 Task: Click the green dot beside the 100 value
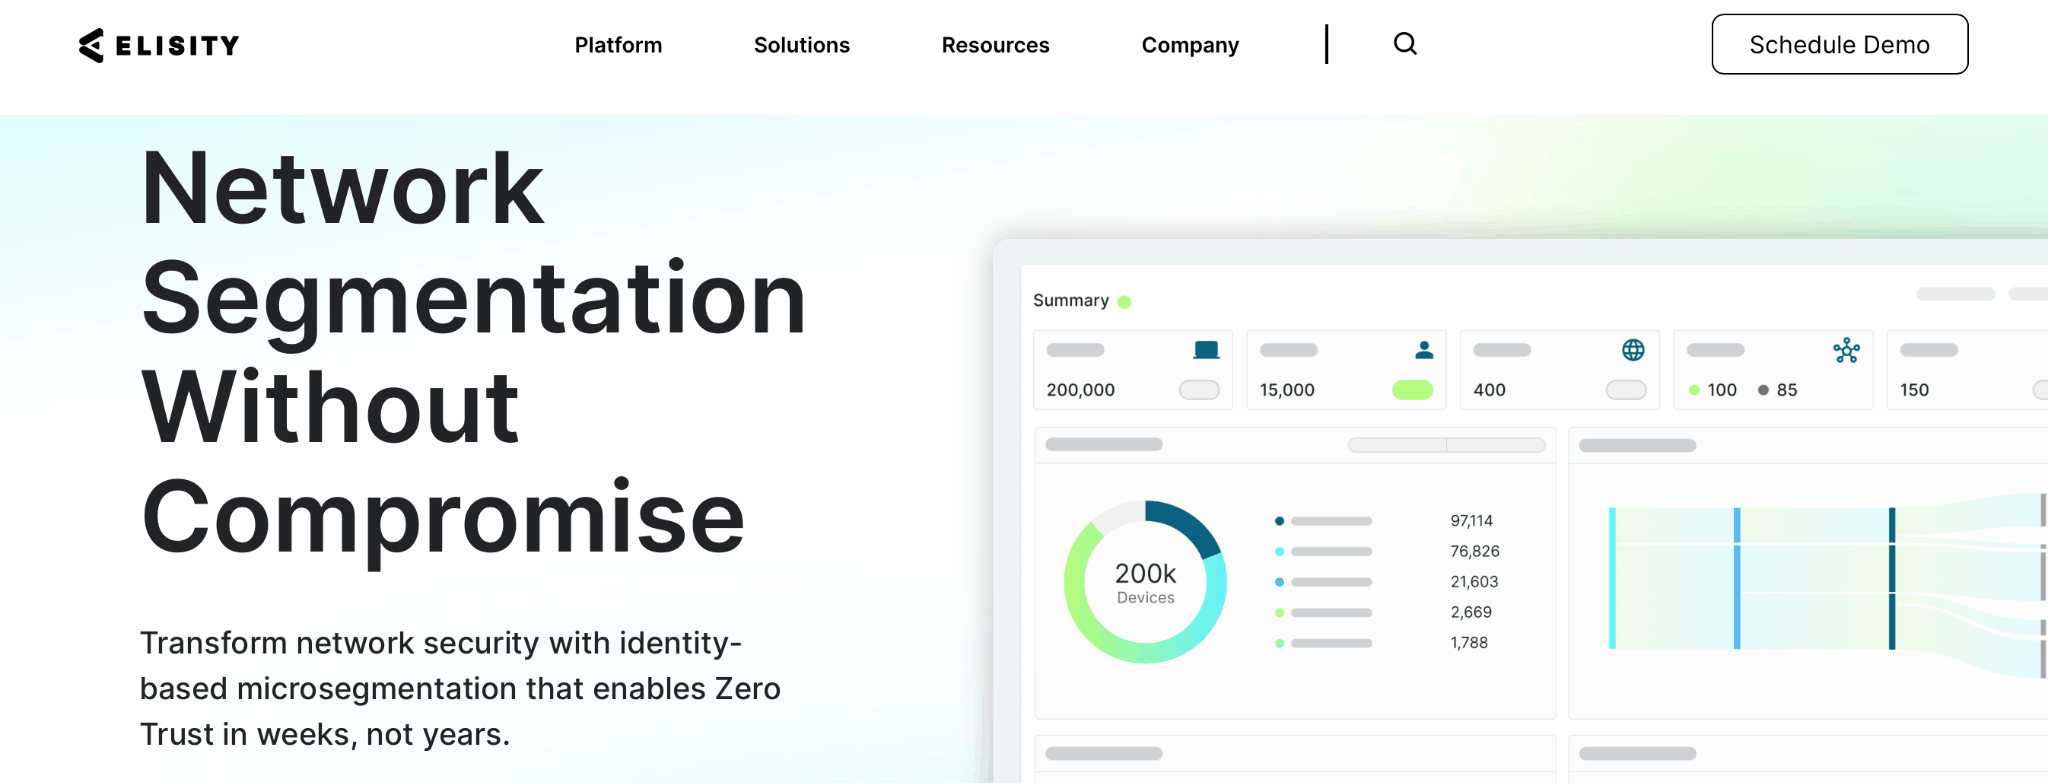(1694, 390)
